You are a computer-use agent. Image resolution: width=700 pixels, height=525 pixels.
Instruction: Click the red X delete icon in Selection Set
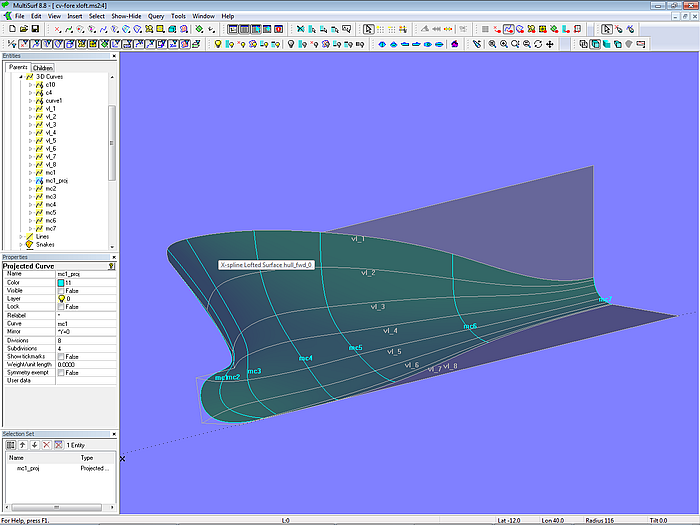45,444
